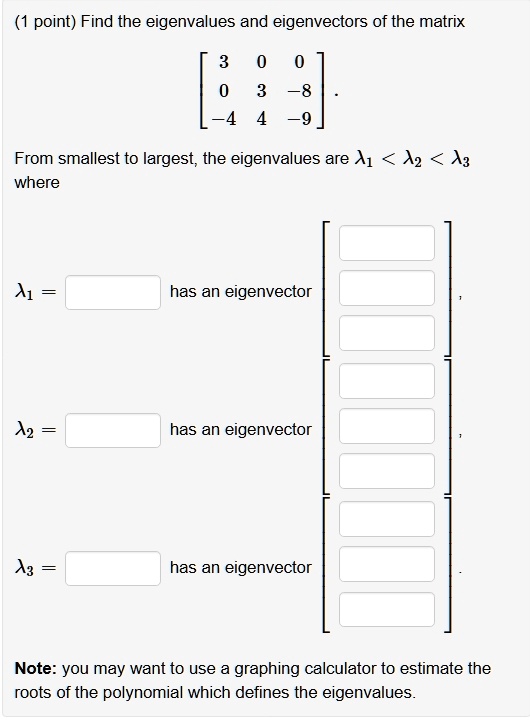Select bottom entry of λ2 eigenvector
This screenshot has width=530, height=721.
pyautogui.click(x=387, y=471)
